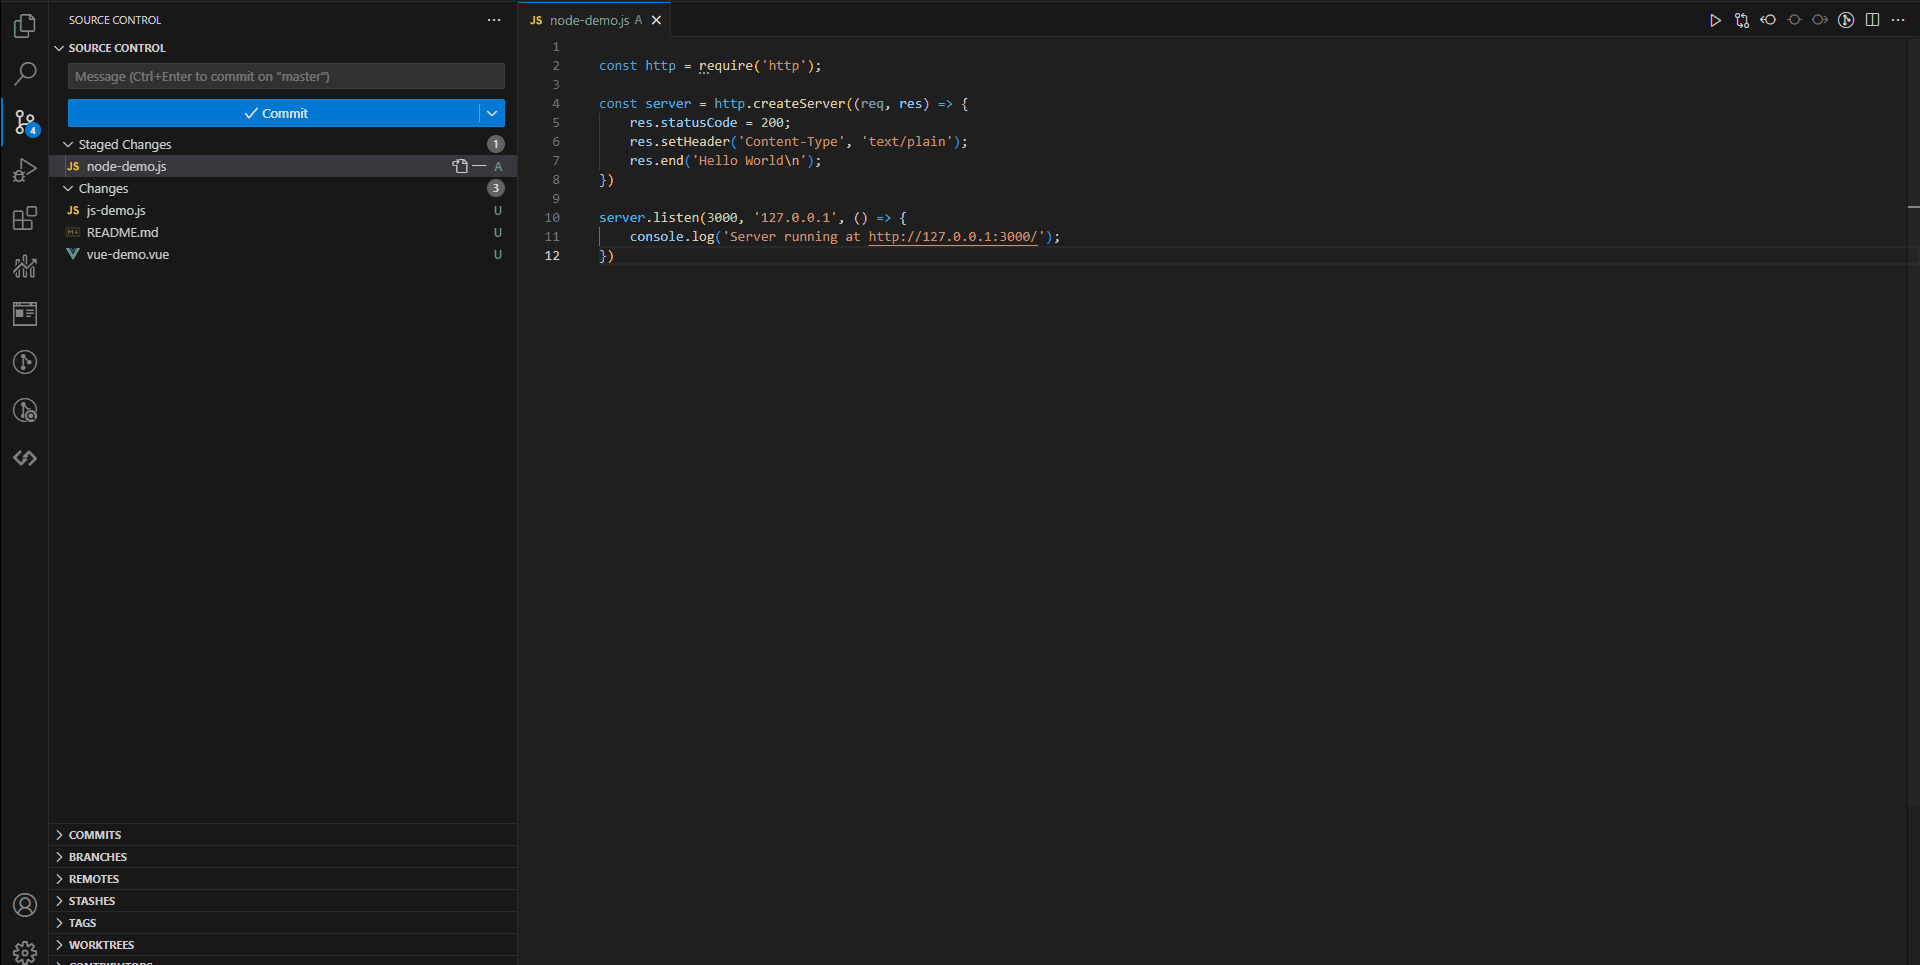Expand the BRANCHES section
This screenshot has height=965, width=1920.
[x=283, y=857]
